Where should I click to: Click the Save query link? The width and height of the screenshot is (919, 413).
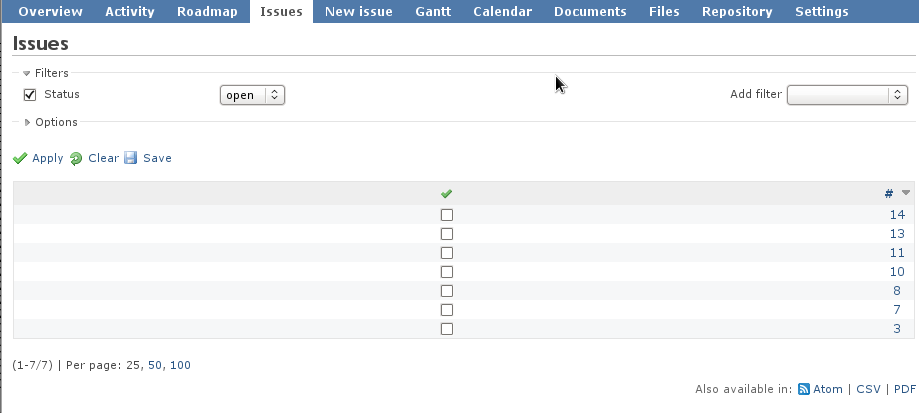click(x=157, y=158)
